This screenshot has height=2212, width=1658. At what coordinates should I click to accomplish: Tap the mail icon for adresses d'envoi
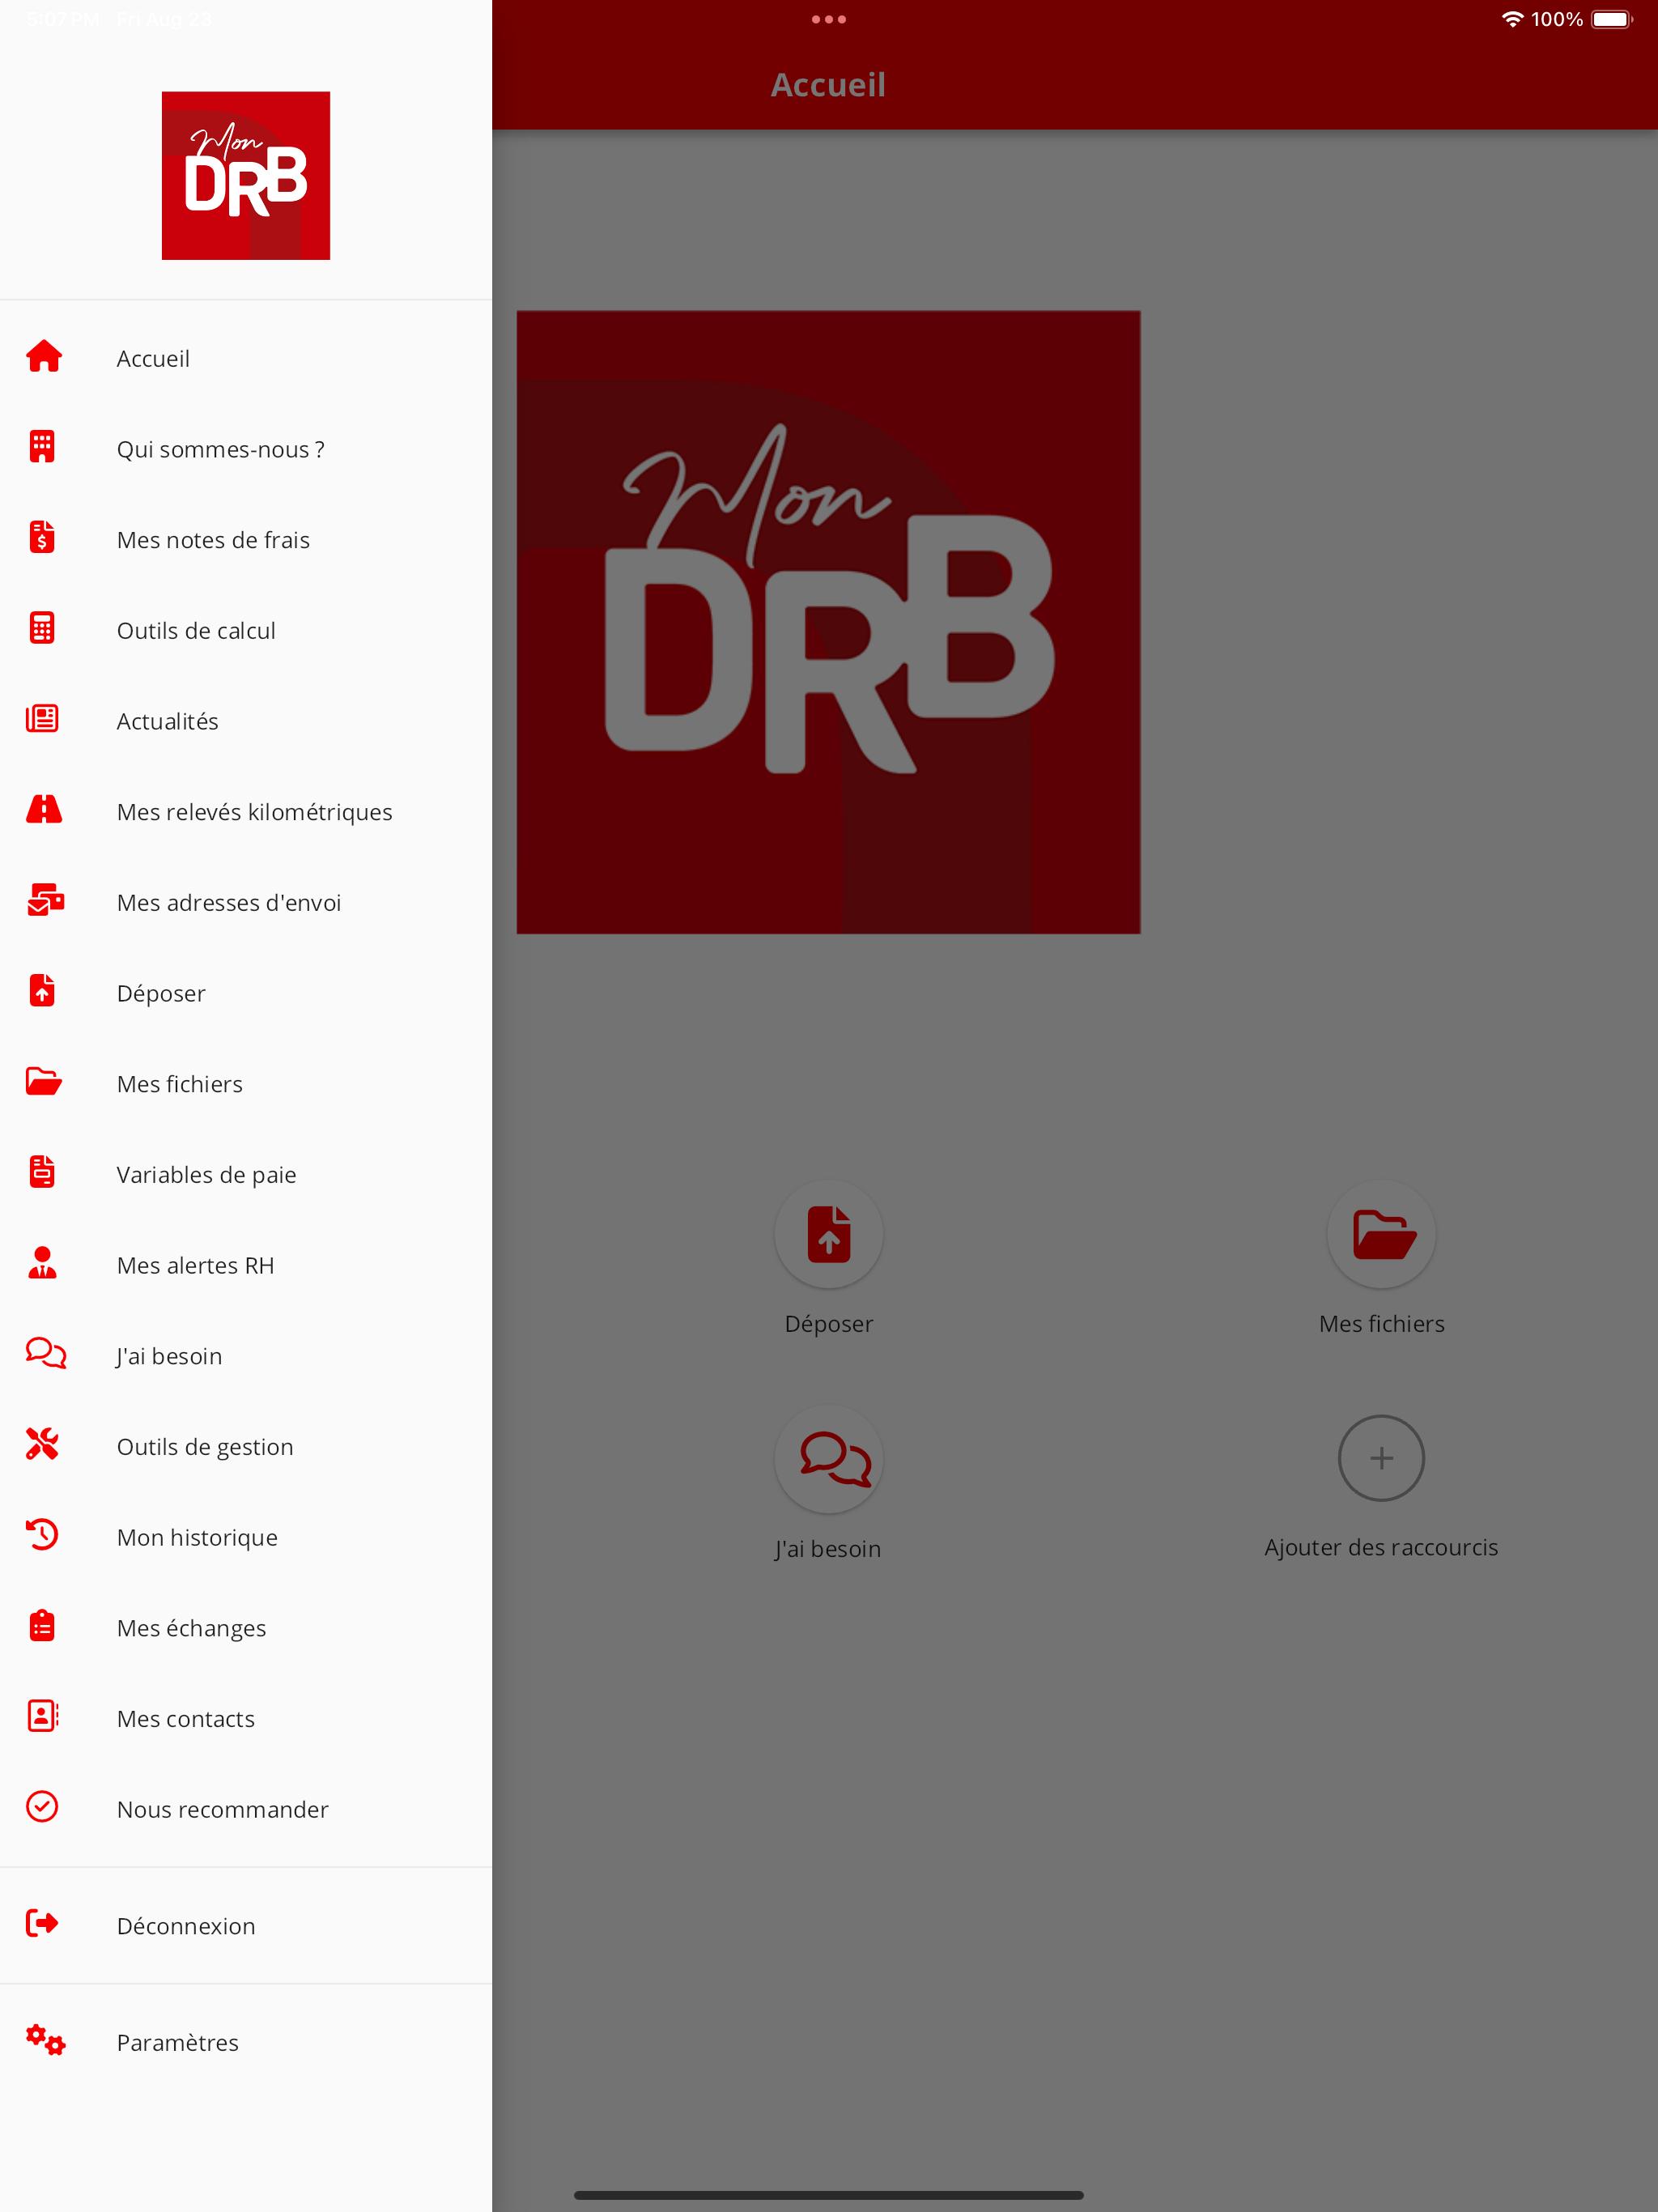pyautogui.click(x=45, y=900)
